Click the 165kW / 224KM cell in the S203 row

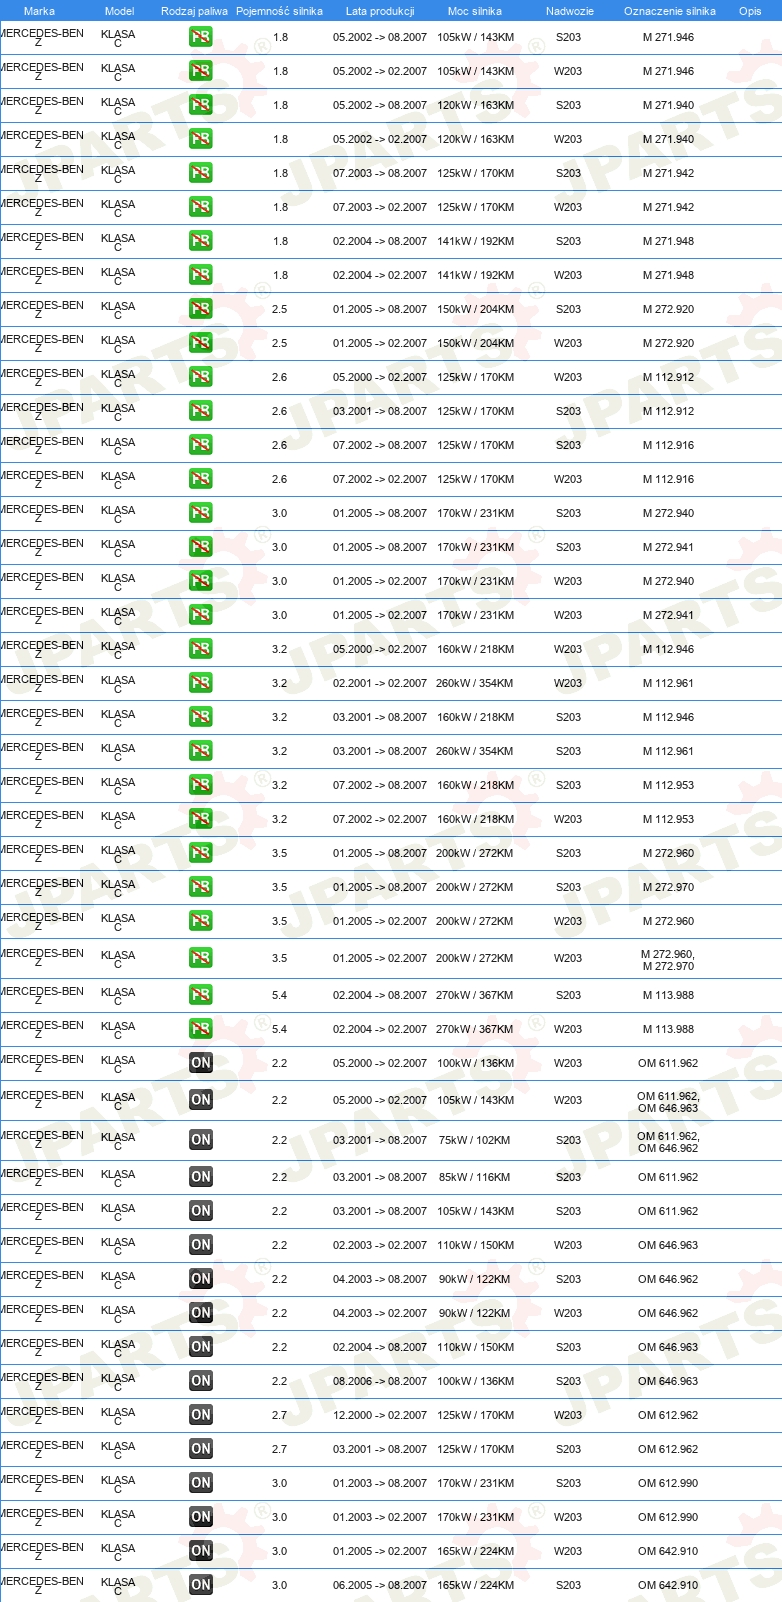(x=475, y=1585)
